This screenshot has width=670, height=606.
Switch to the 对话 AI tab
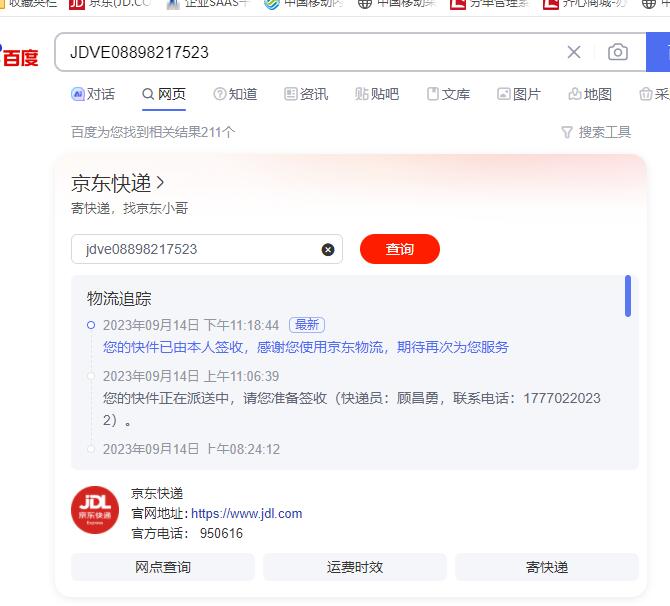point(93,94)
